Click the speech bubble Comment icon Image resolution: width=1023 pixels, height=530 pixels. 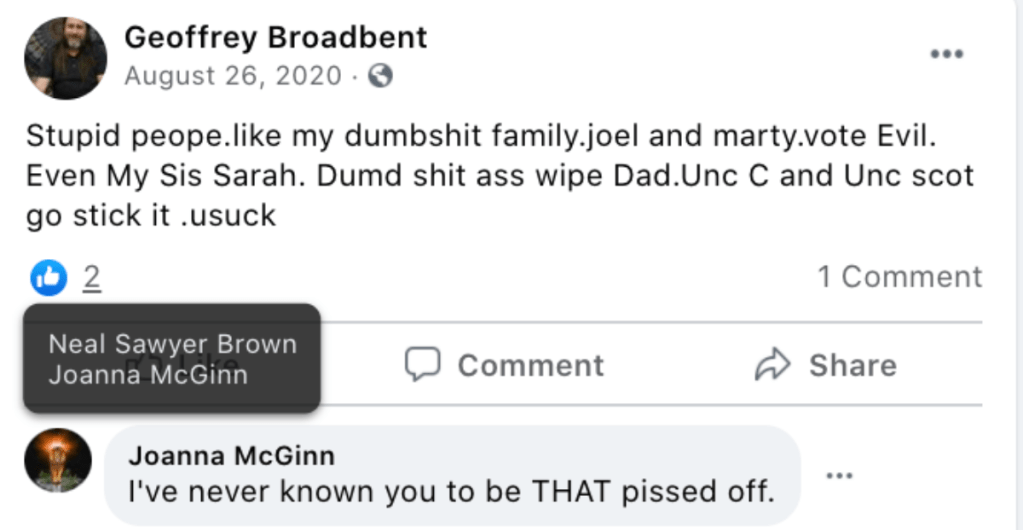coord(422,365)
